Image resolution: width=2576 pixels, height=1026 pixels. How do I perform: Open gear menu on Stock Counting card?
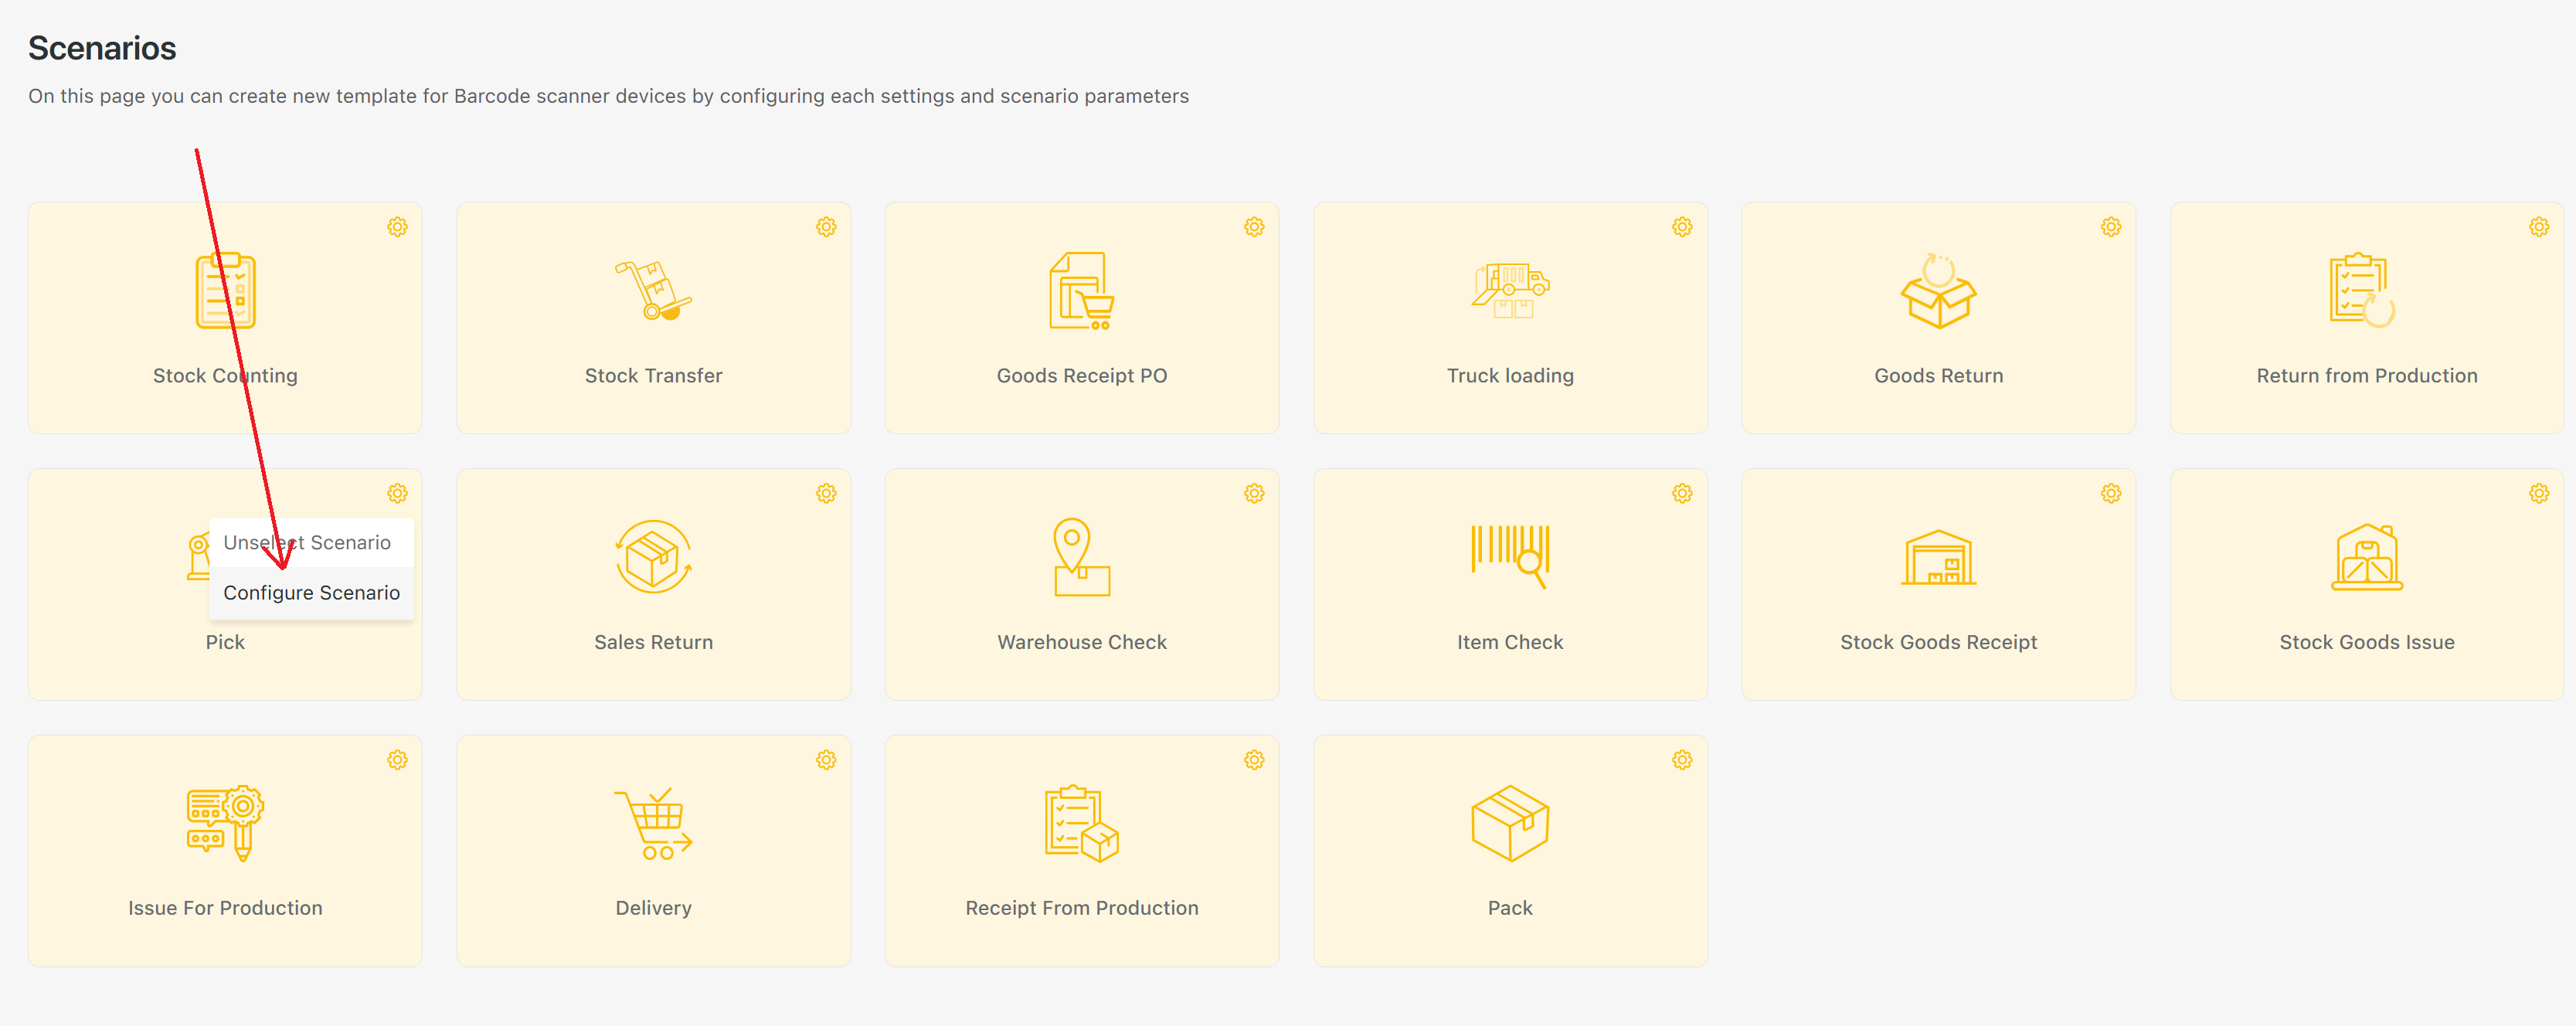pyautogui.click(x=397, y=227)
